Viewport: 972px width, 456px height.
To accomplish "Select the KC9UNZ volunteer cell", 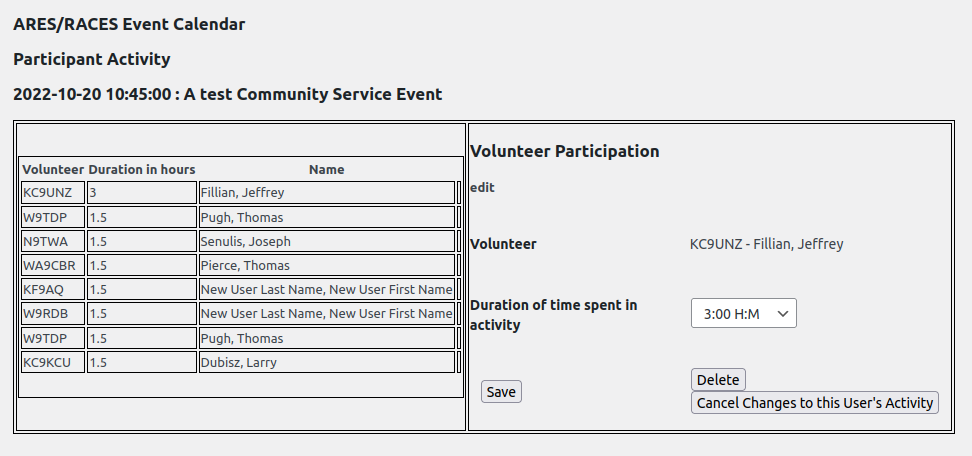I will [52, 193].
